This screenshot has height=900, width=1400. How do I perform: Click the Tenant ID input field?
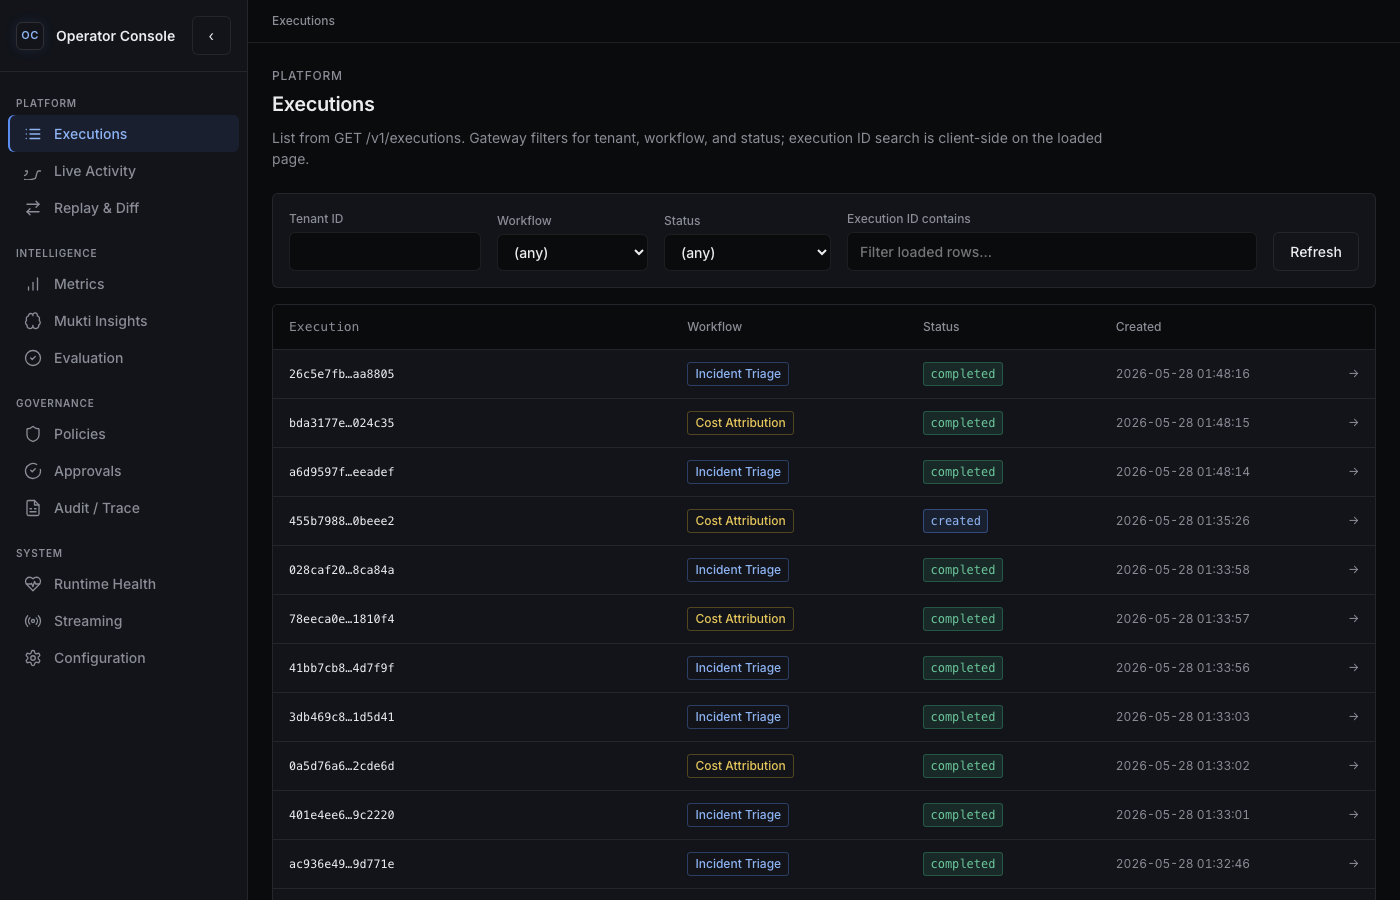[x=385, y=252]
